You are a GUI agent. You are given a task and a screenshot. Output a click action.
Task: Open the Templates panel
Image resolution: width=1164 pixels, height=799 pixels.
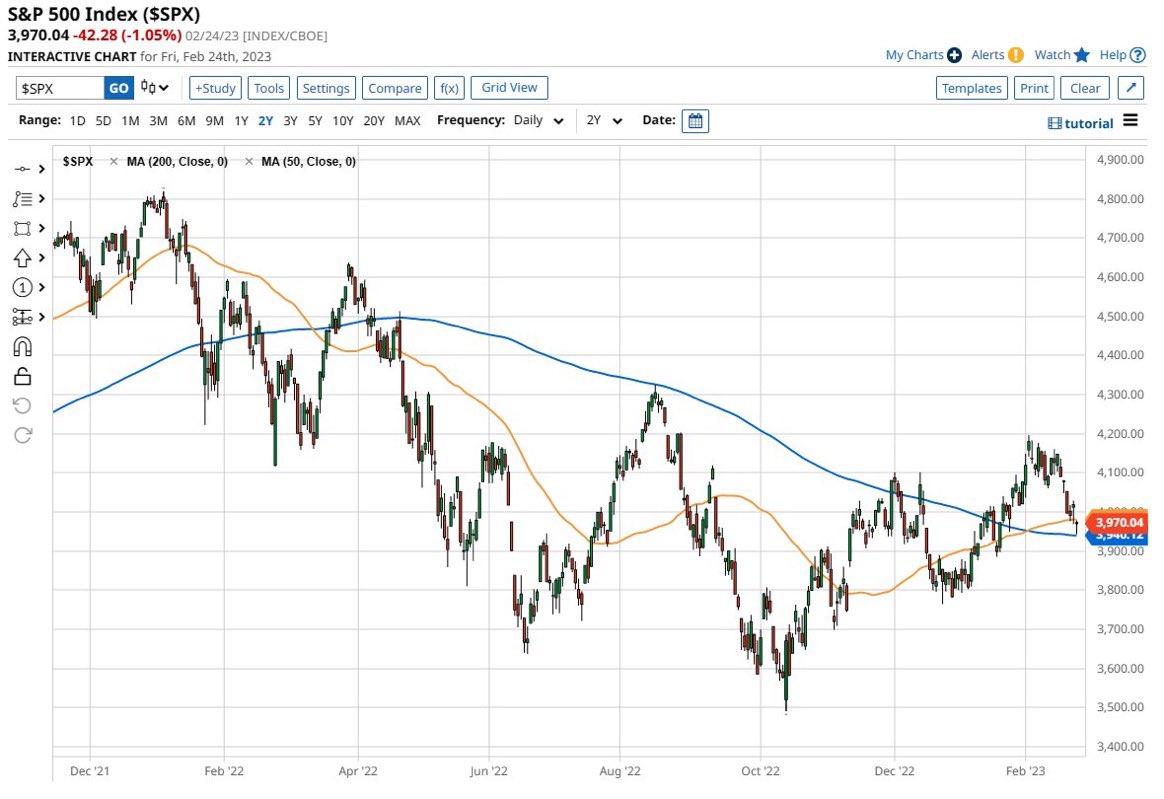coord(971,88)
